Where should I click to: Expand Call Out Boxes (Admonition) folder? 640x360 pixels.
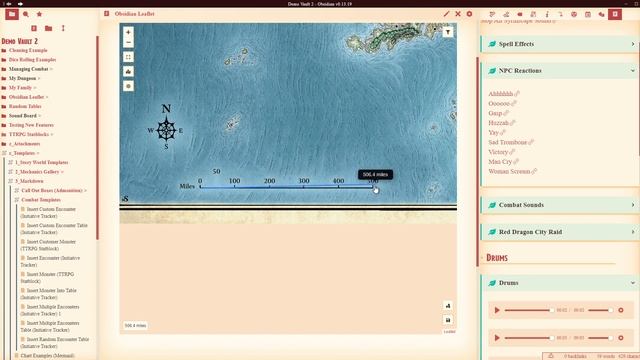click(52, 191)
